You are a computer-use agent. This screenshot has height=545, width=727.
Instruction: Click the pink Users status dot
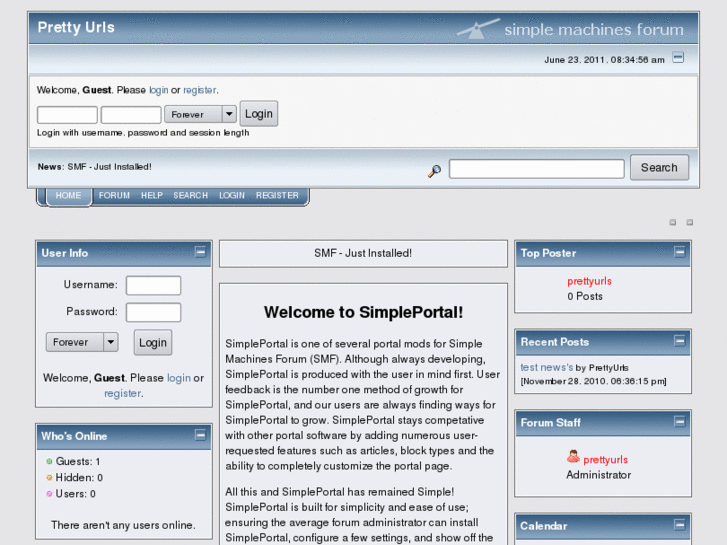(49, 494)
